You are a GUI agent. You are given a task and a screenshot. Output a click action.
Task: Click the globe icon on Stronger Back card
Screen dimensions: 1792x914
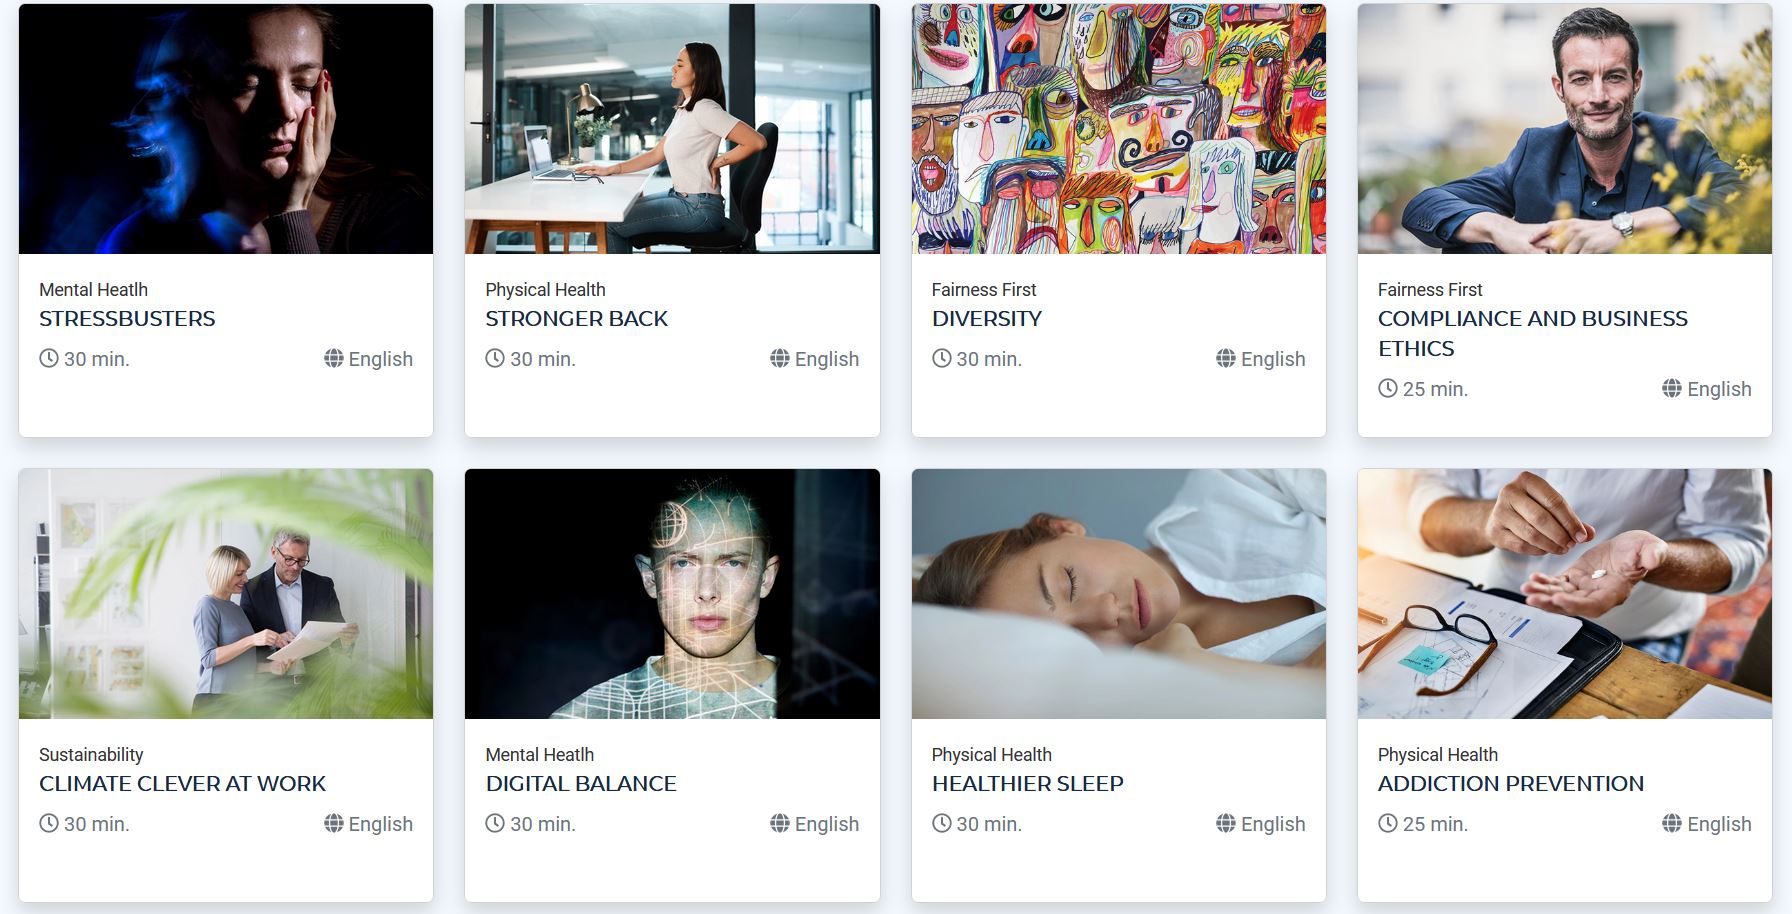pos(780,358)
